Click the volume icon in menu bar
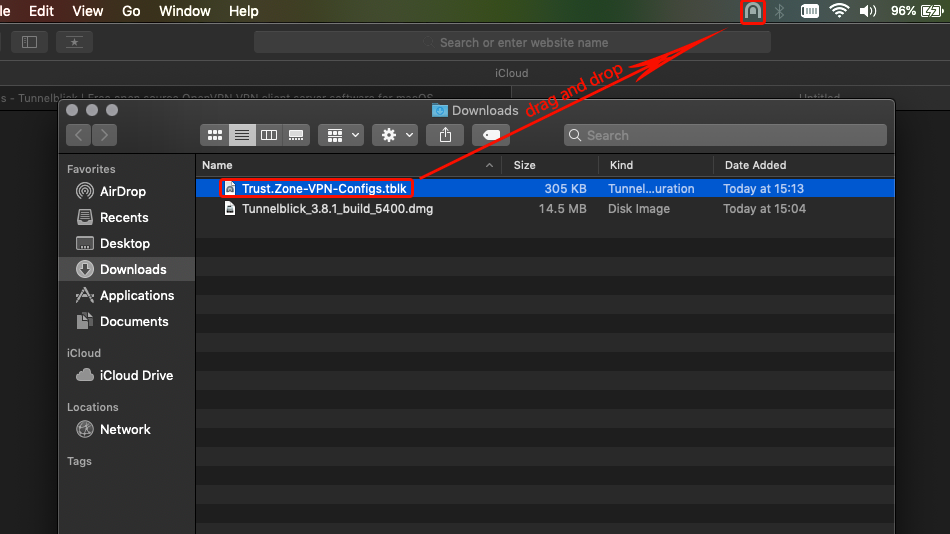The width and height of the screenshot is (950, 534). (x=867, y=12)
